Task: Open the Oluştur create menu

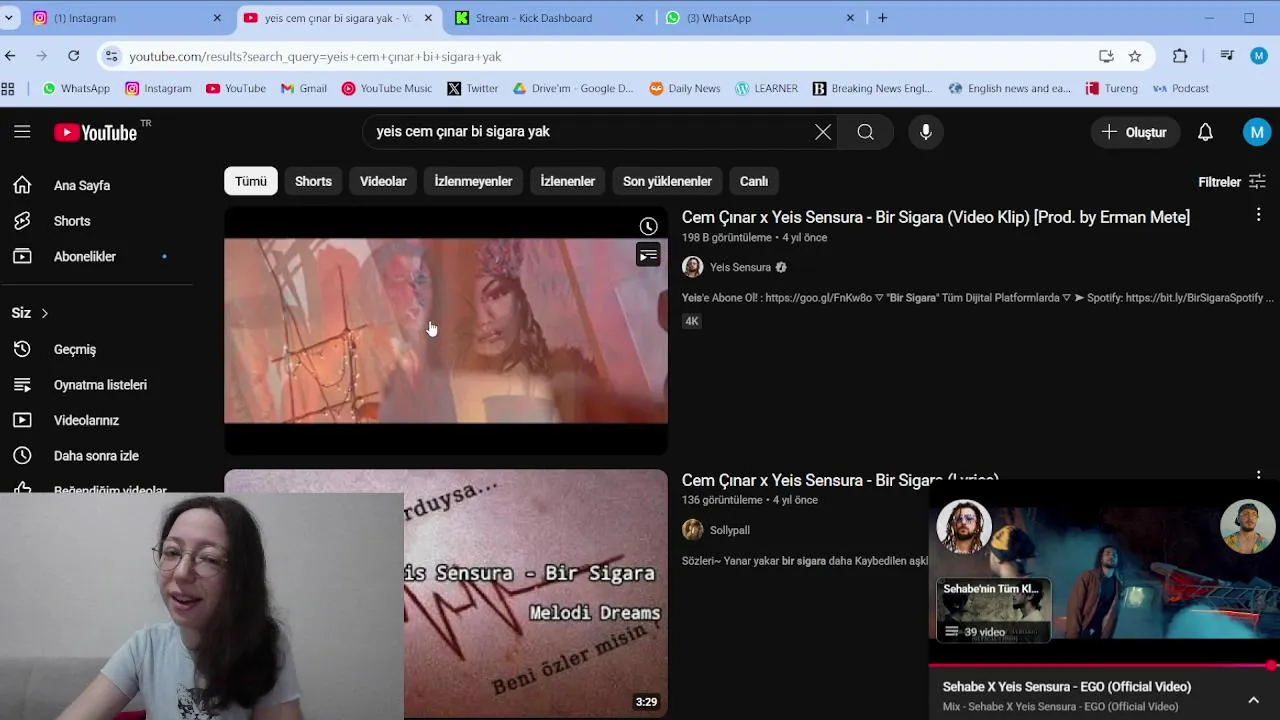Action: point(1134,132)
